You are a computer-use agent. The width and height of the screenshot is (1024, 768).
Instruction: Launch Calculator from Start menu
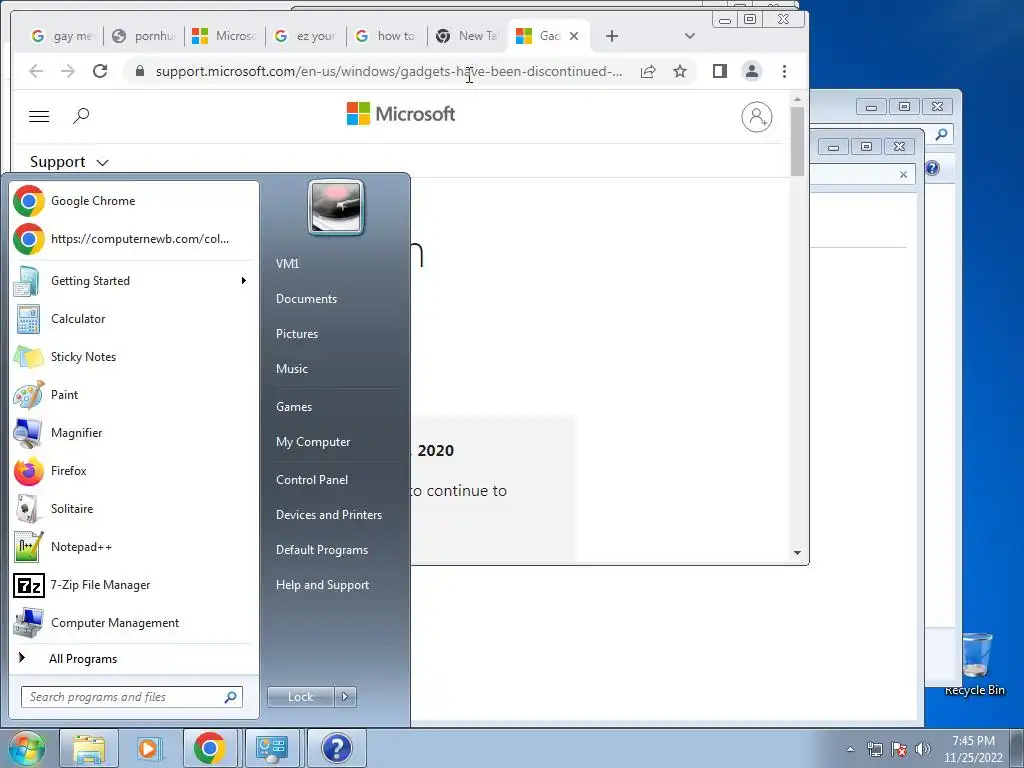tap(134, 319)
